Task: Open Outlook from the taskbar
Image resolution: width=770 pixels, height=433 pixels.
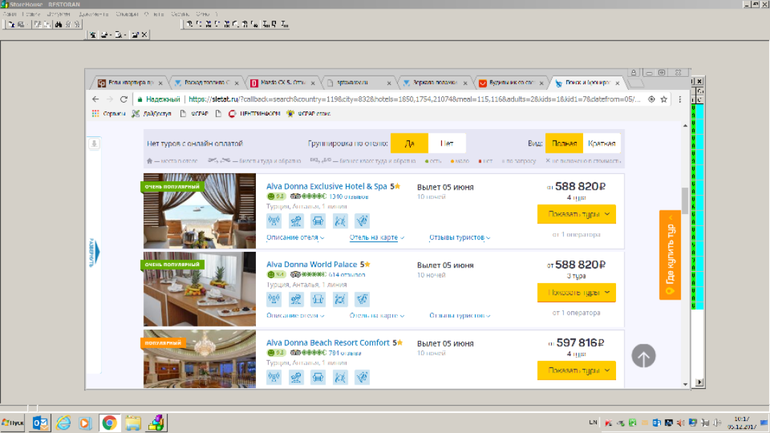Action: pyautogui.click(x=41, y=423)
